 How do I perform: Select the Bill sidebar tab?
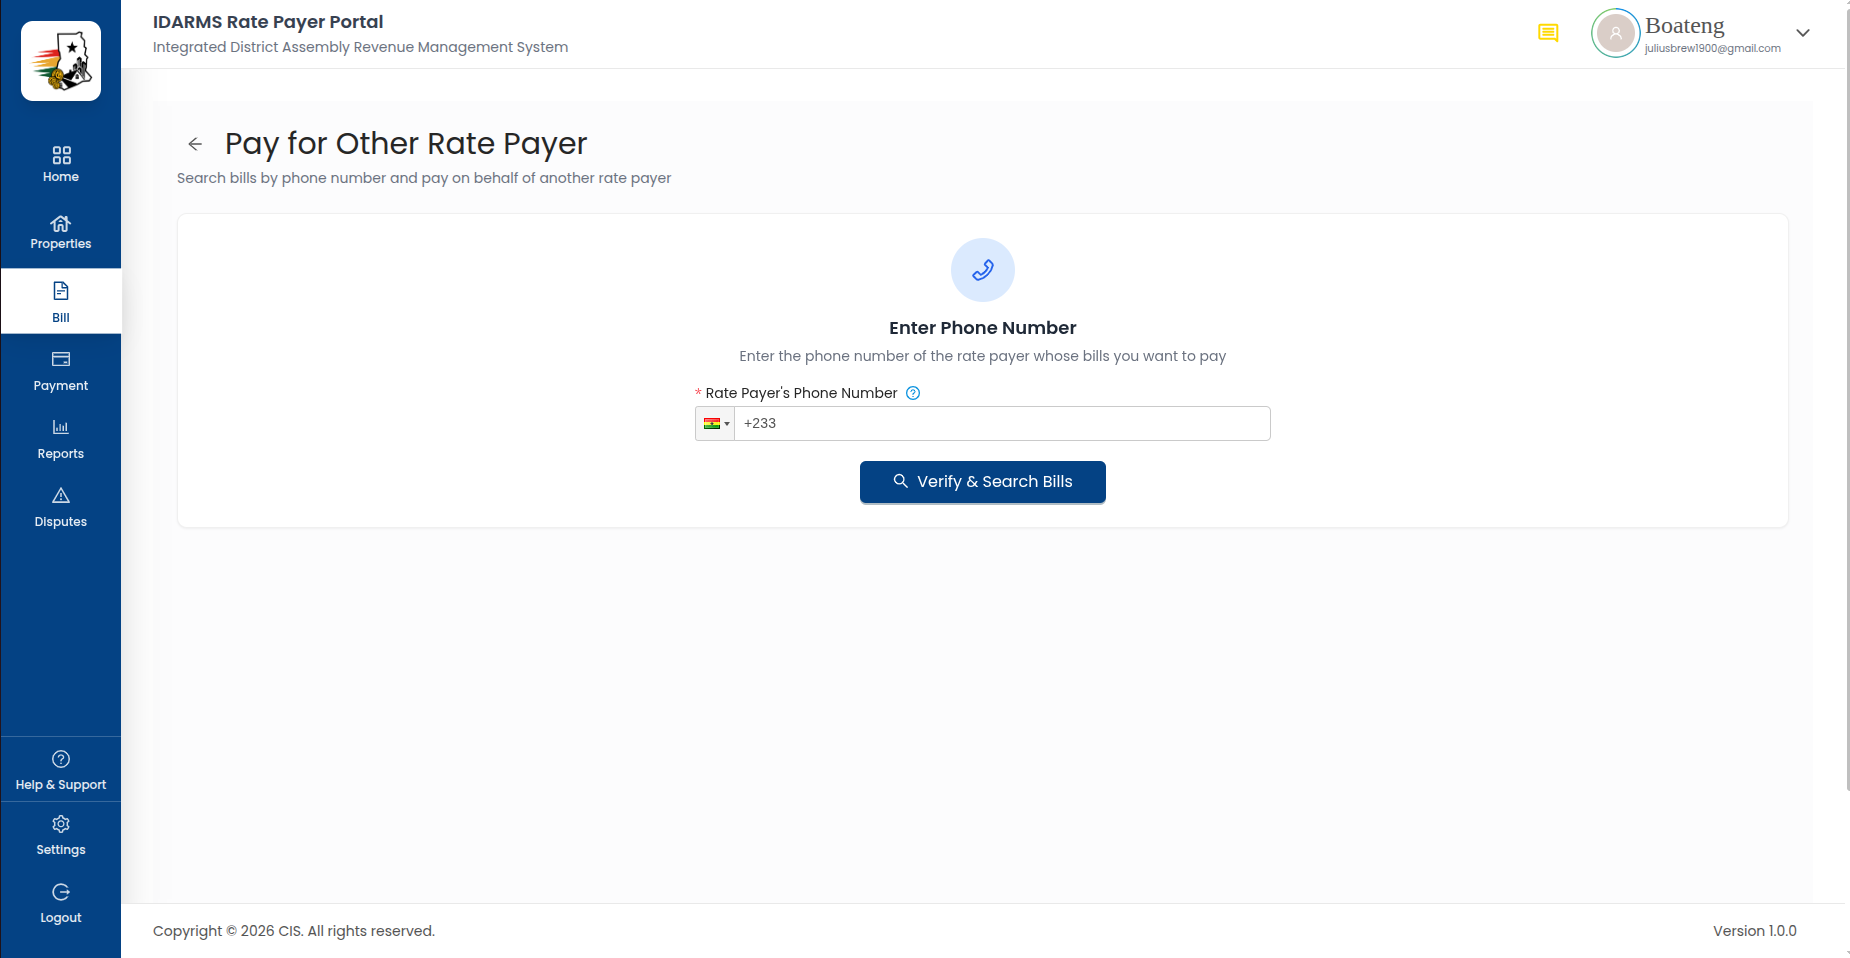[x=61, y=302]
